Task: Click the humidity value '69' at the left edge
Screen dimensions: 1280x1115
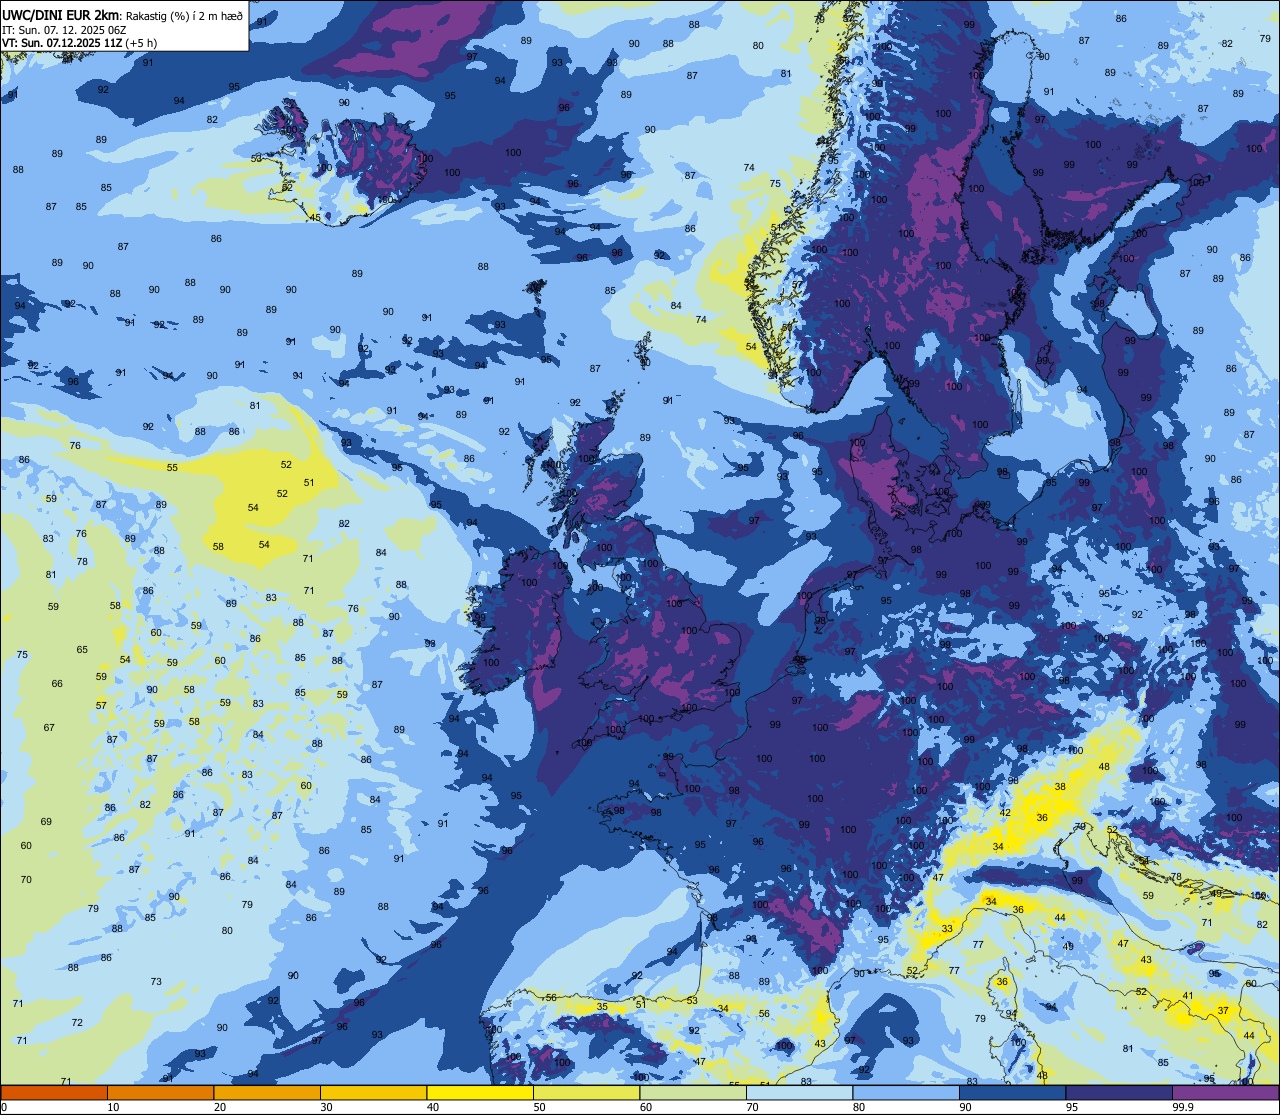Action: 46,821
